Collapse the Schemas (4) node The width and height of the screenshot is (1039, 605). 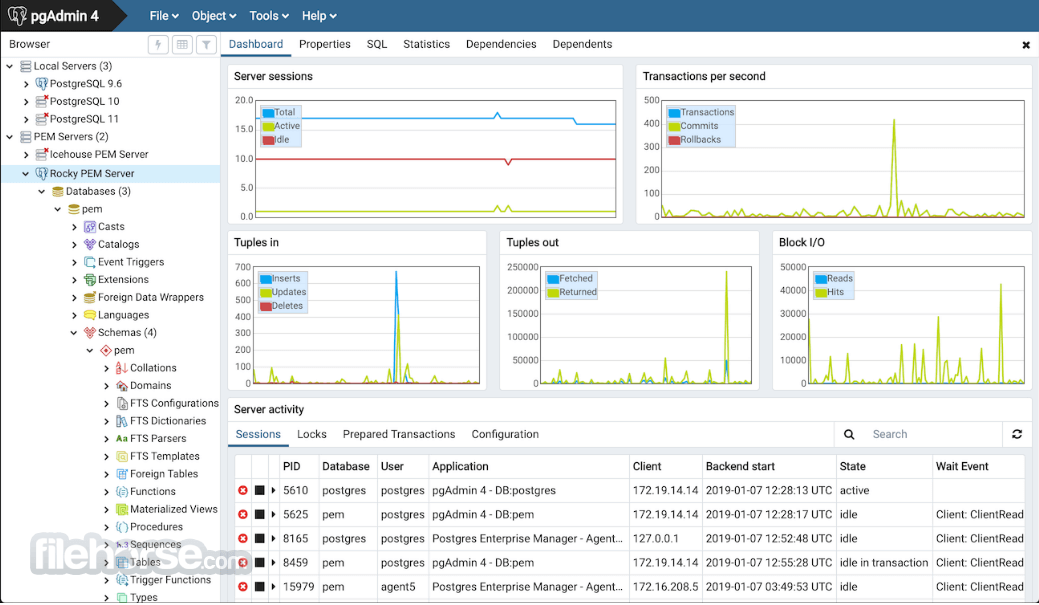tap(74, 333)
